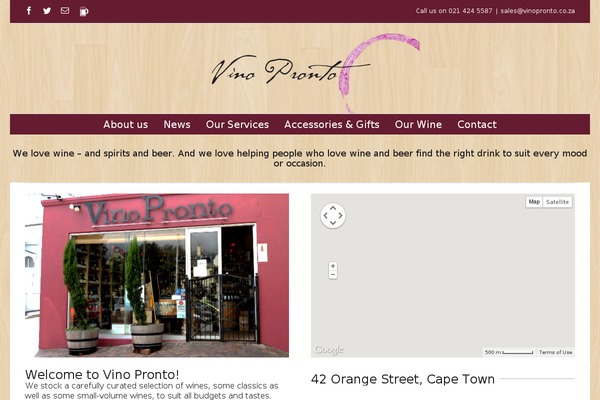Screen dimensions: 600x400
Task: Expand the Our Services menu
Action: coord(237,124)
